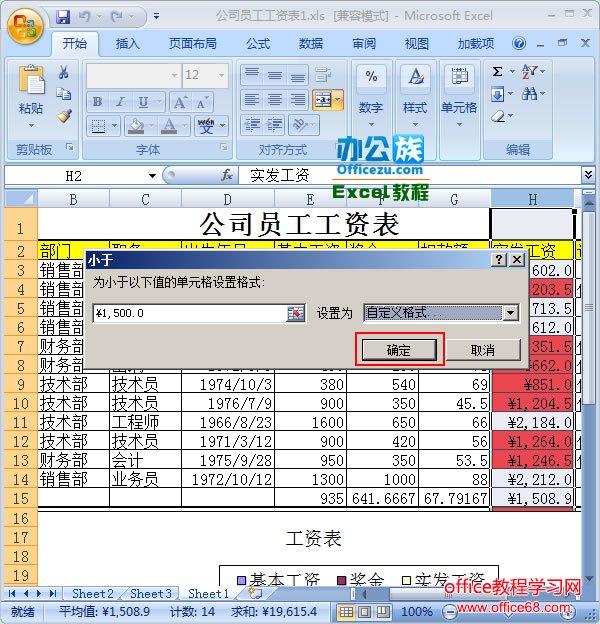Click the zoom out minus button

(449, 612)
